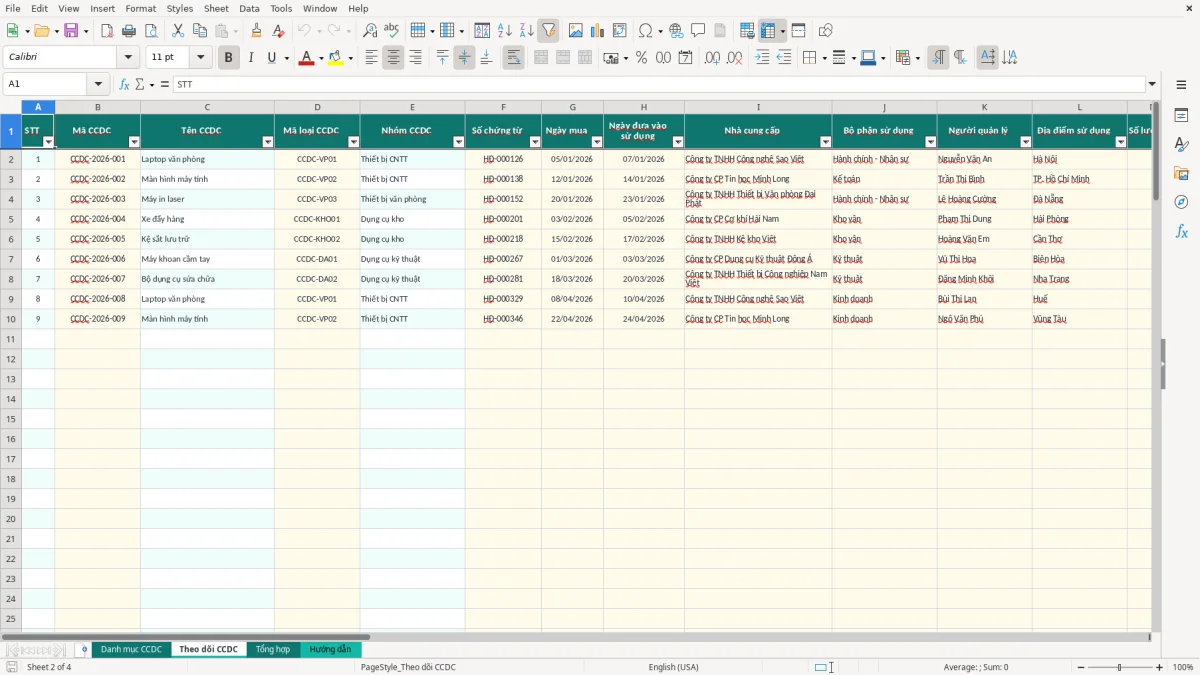Screen dimensions: 1200x675
Task: Clear direct formatting icon
Action: [x=279, y=31]
